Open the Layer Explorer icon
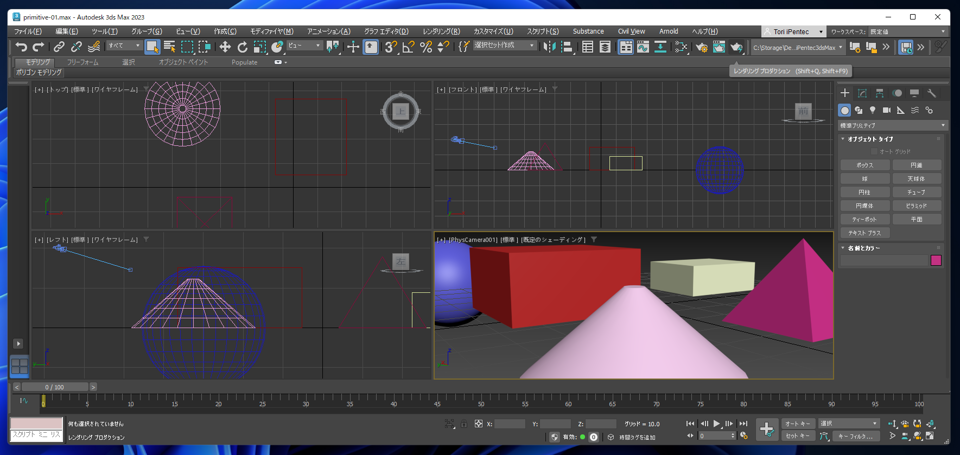Screen dimensions: 960x455 click(x=605, y=47)
